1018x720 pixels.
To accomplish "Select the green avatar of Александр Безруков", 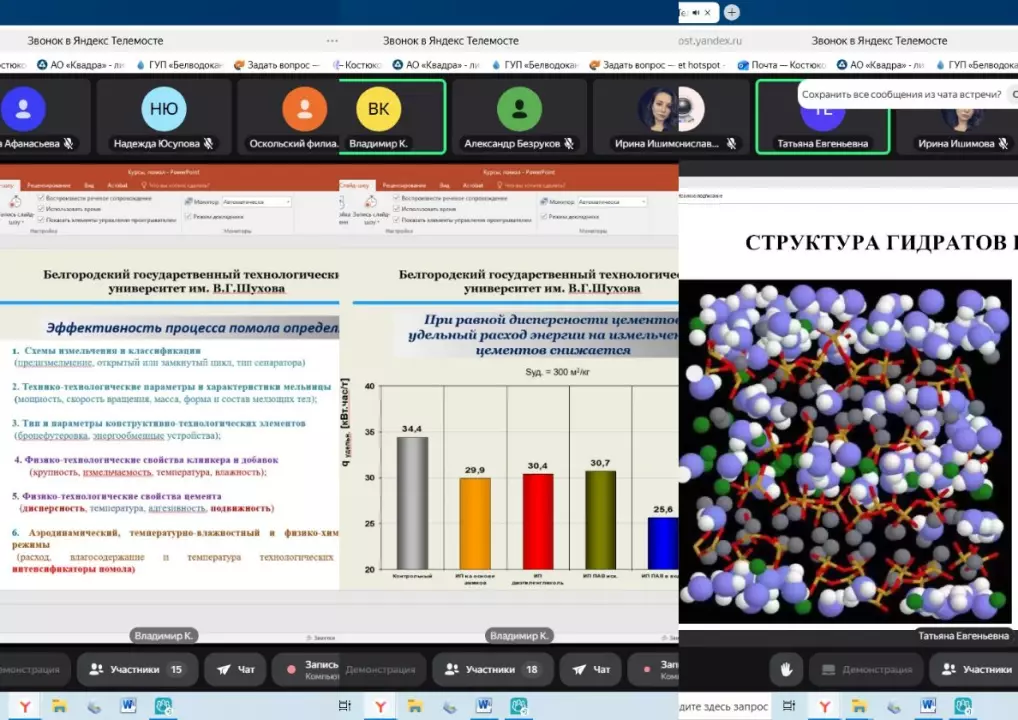I will coord(519,109).
